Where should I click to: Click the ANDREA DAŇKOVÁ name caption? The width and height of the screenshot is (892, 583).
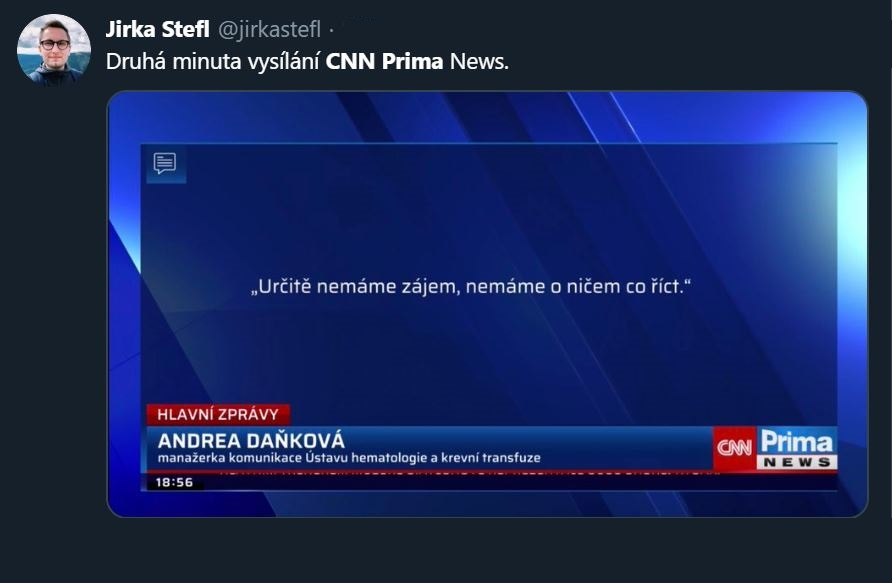[251, 441]
